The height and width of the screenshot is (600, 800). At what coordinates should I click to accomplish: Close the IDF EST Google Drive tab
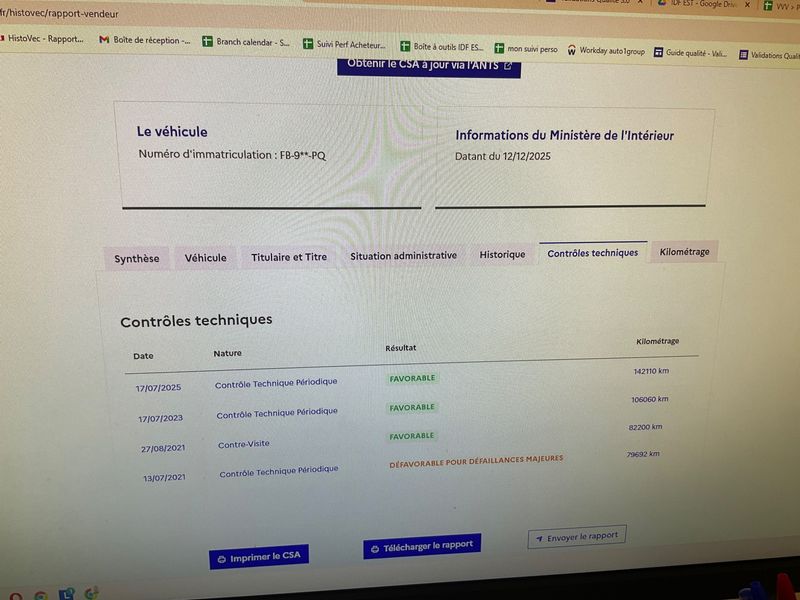click(746, 4)
